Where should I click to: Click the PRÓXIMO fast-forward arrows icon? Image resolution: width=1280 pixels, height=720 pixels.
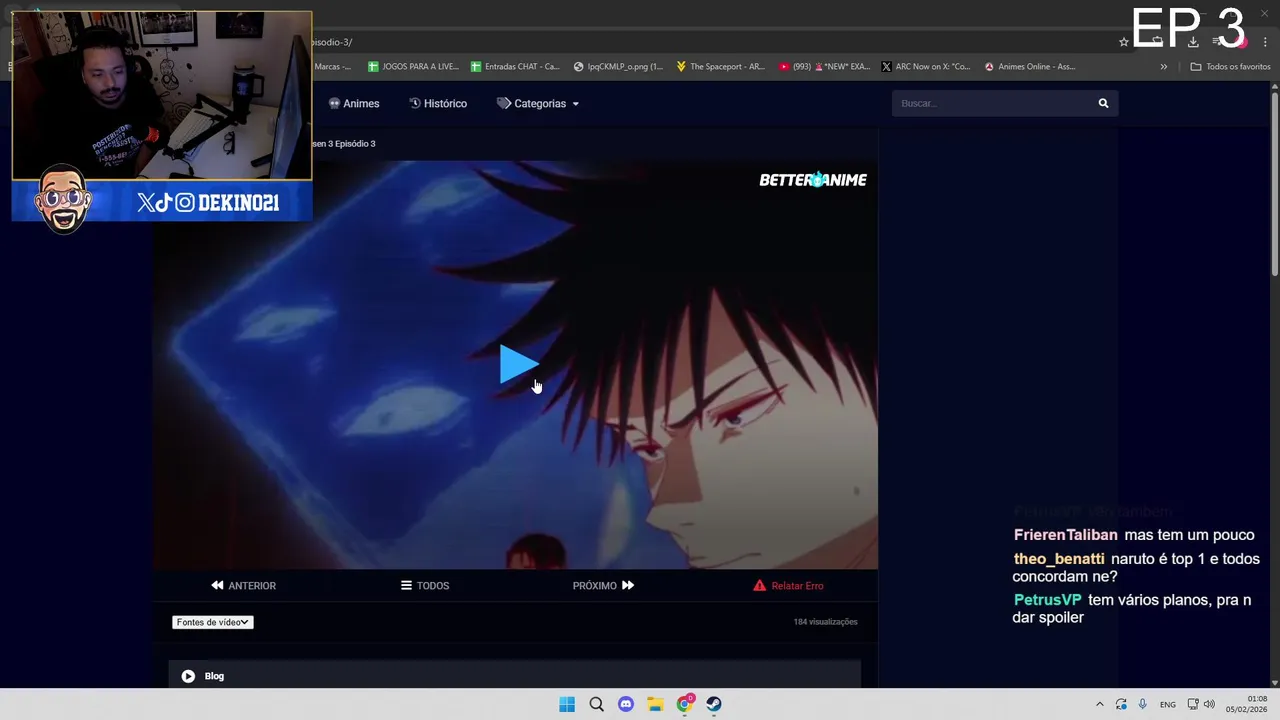(628, 586)
